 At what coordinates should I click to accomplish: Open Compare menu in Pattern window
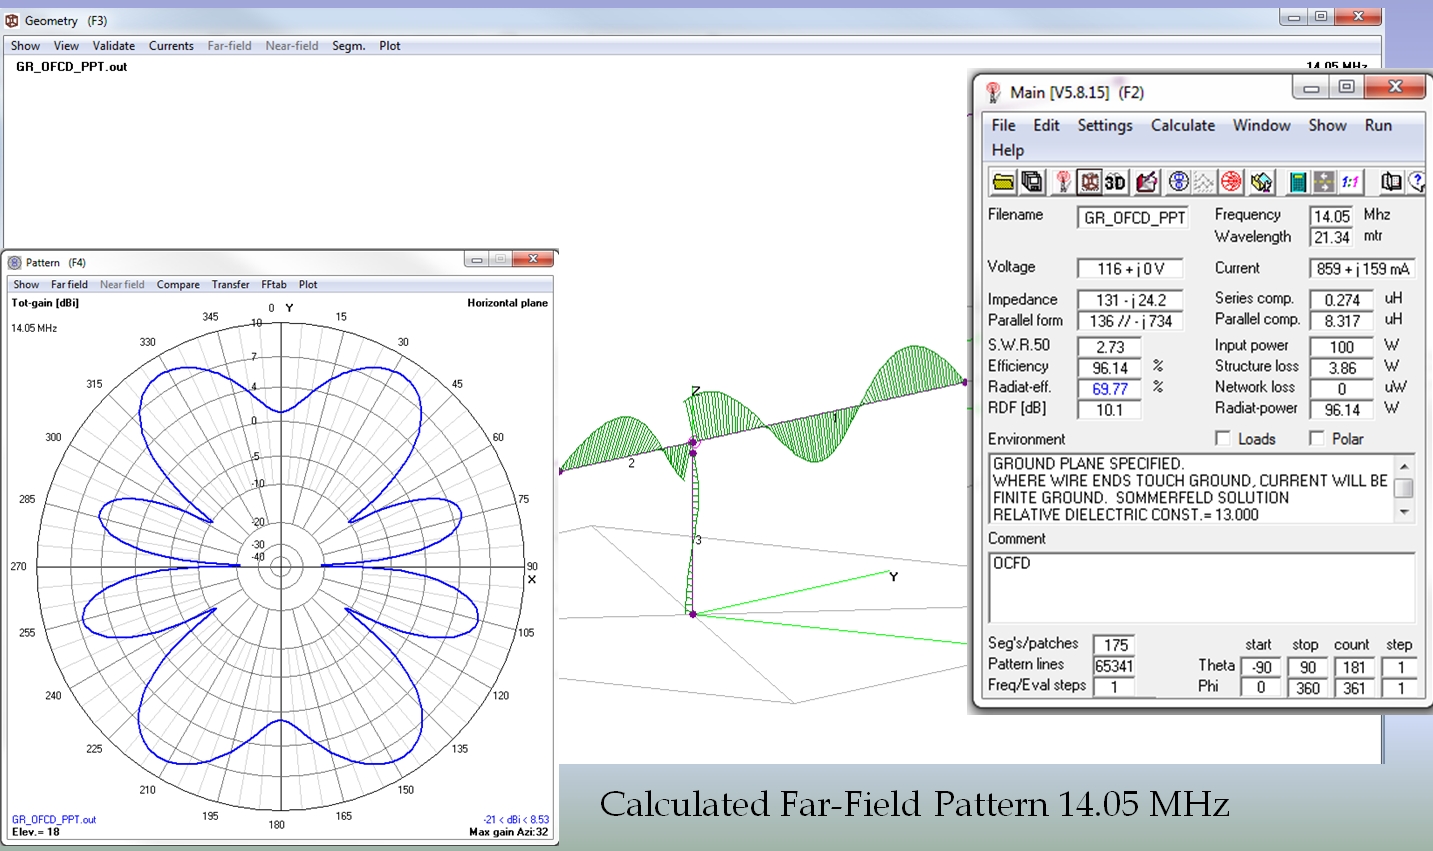click(178, 285)
